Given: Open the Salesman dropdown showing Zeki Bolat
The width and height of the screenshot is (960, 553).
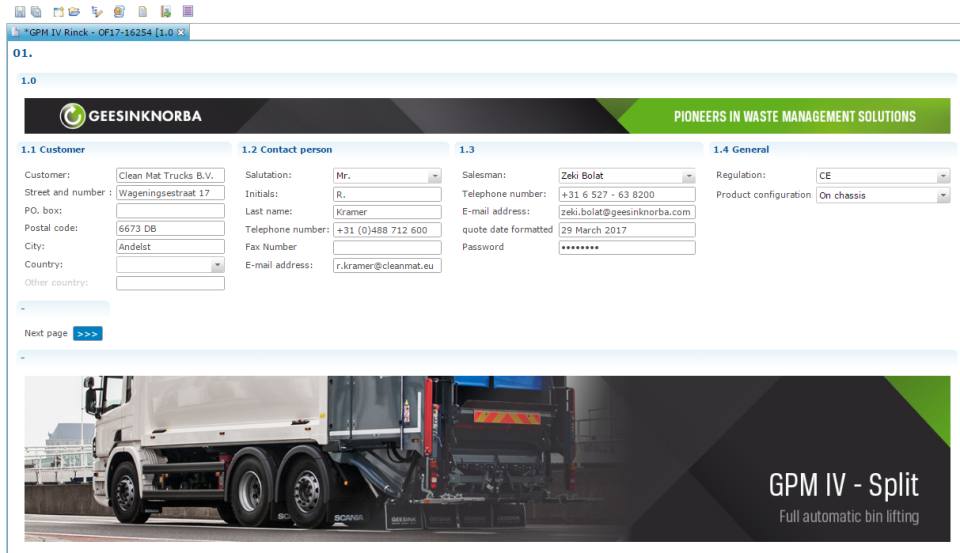Looking at the screenshot, I should click(x=689, y=176).
